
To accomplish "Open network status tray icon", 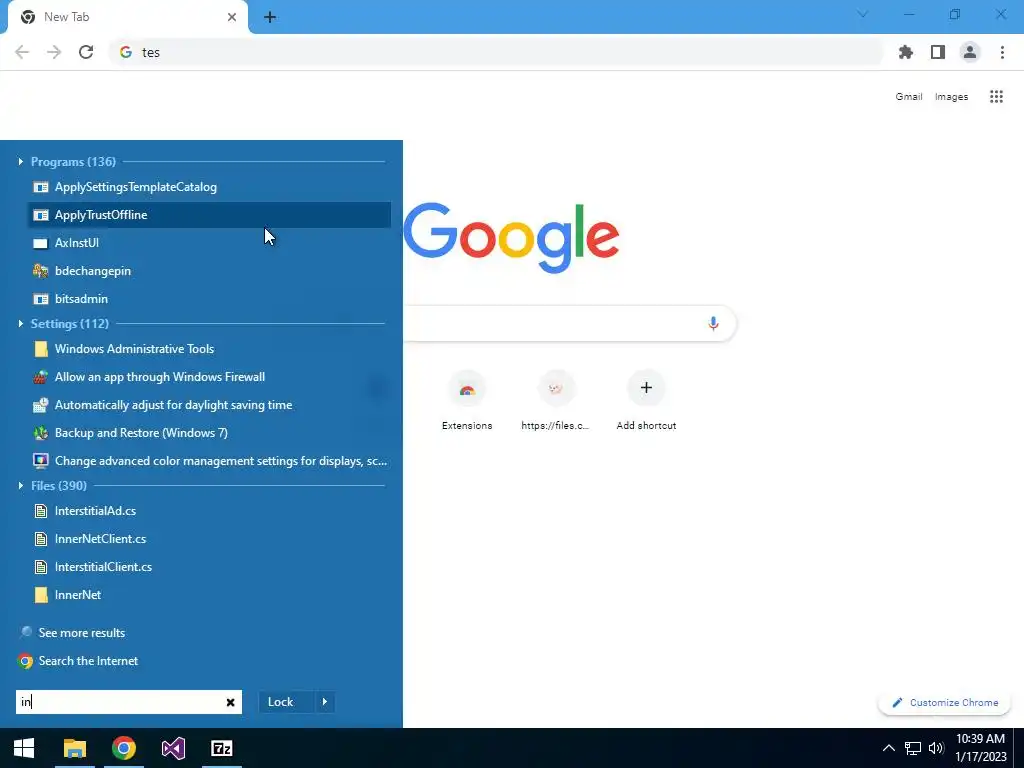I will coord(912,748).
